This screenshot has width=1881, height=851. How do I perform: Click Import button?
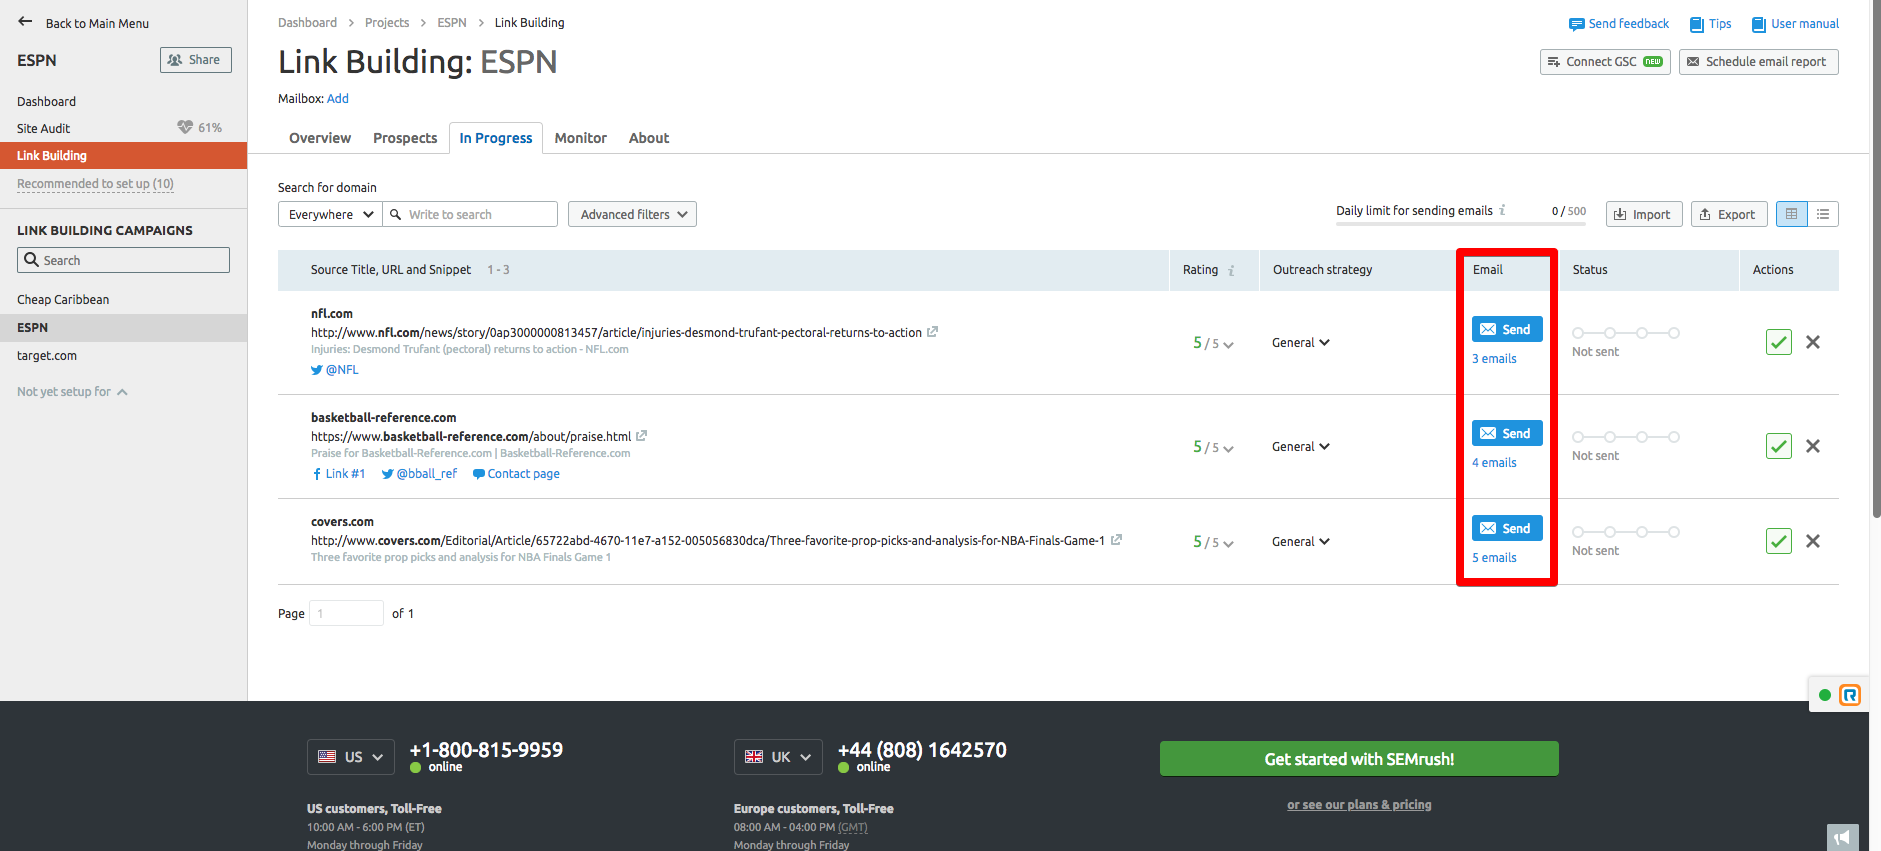[1644, 214]
